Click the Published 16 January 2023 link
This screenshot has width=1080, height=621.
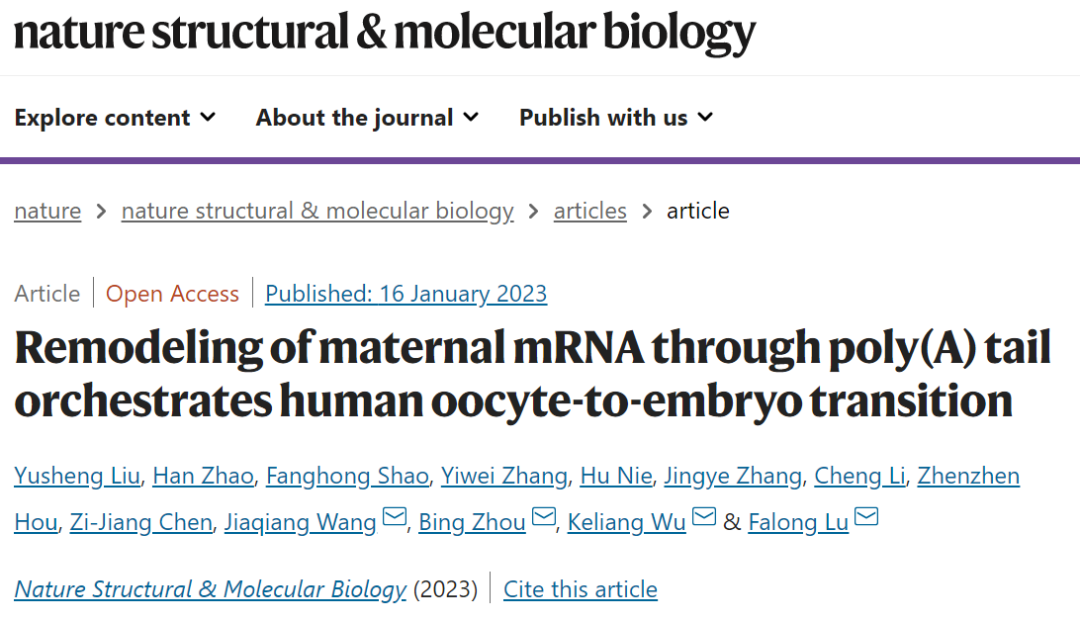tap(406, 294)
